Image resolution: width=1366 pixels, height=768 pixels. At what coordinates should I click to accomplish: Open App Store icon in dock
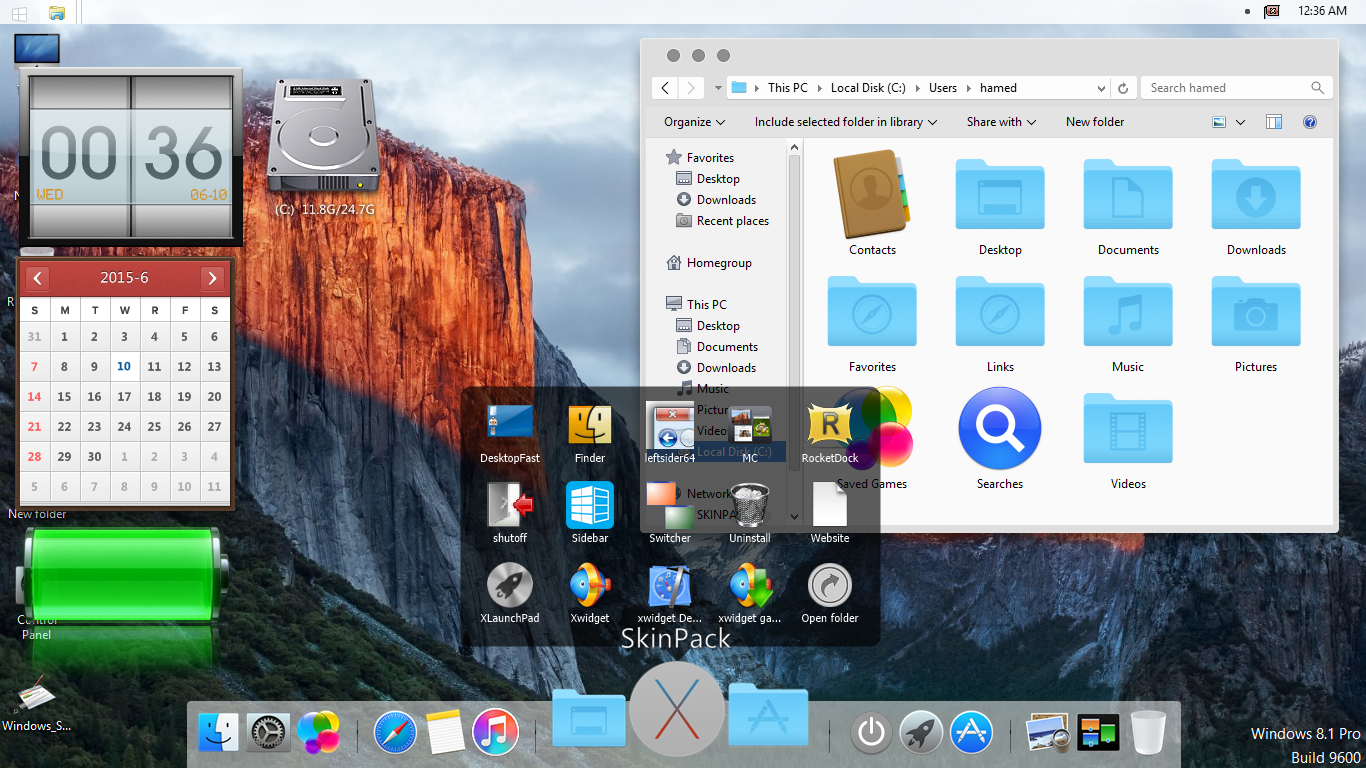point(971,733)
